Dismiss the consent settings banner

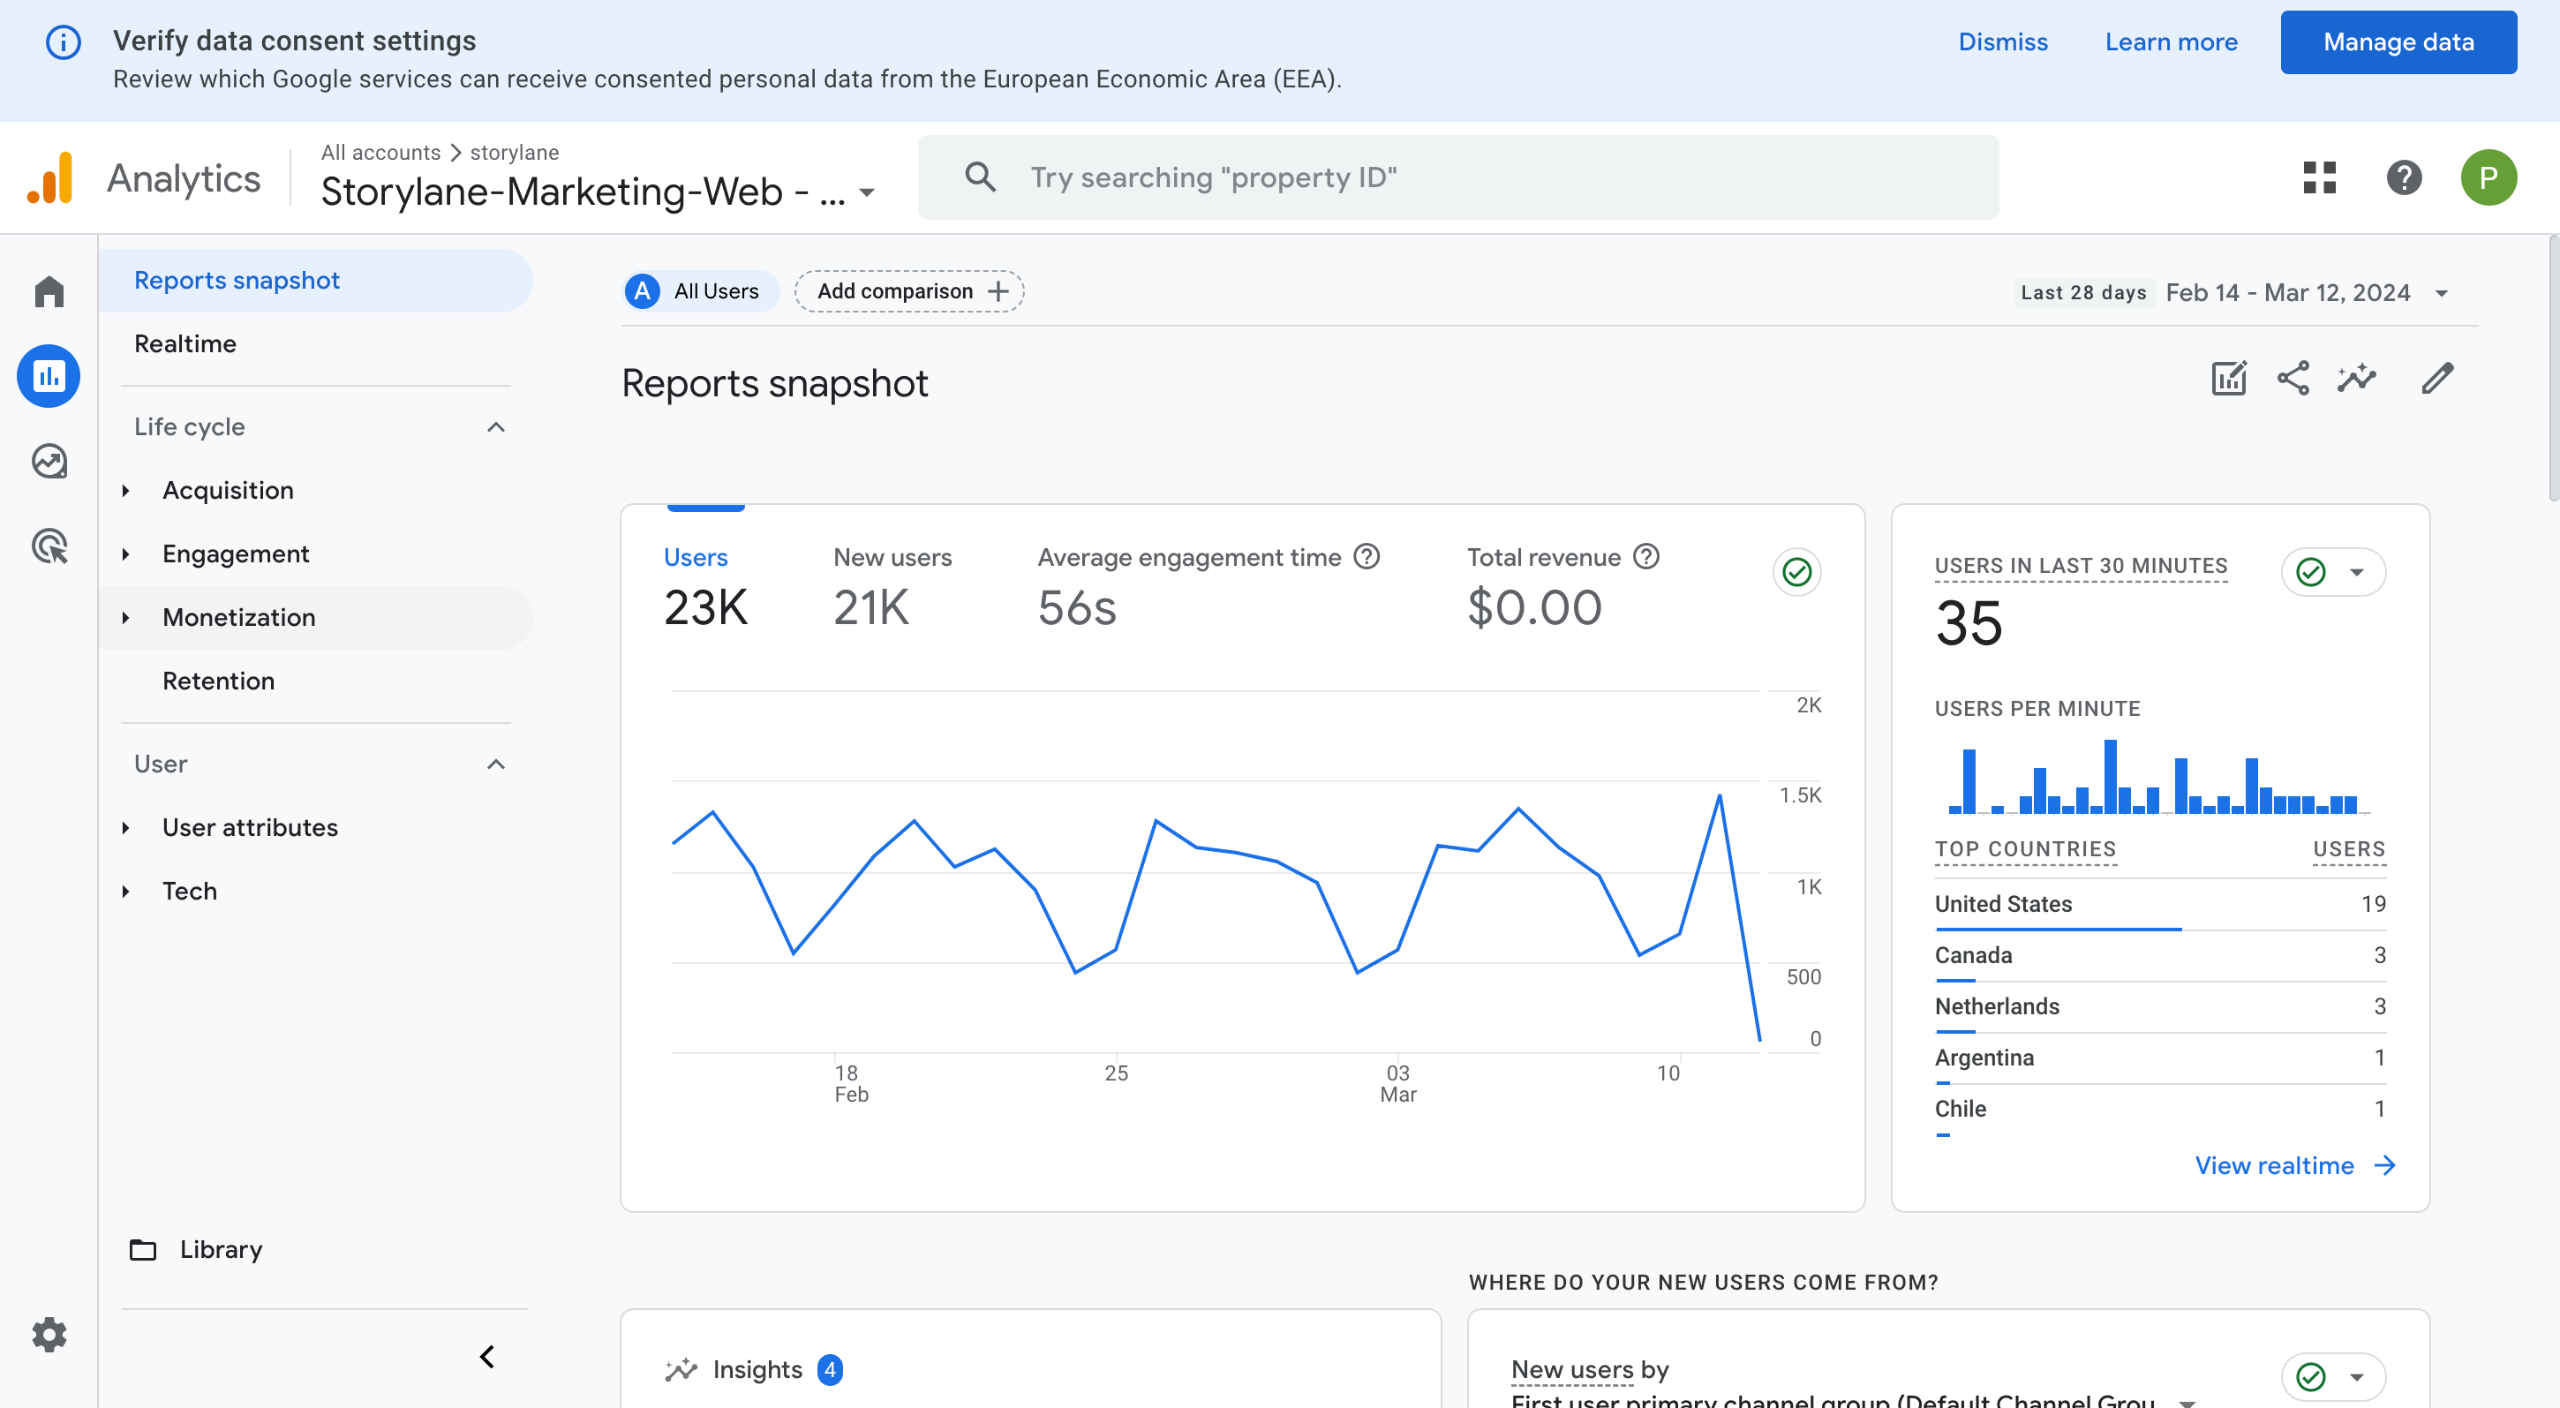[x=2002, y=42]
